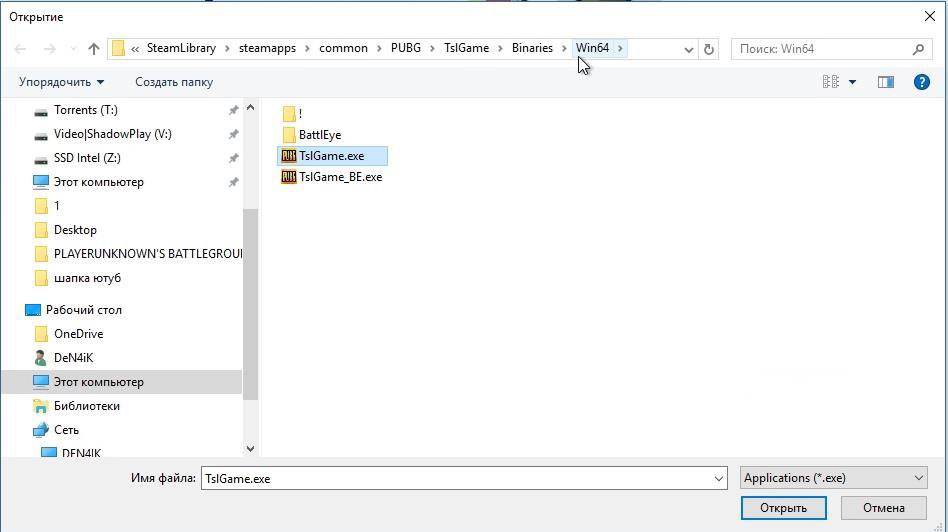Open address history dropdown

(x=689, y=49)
